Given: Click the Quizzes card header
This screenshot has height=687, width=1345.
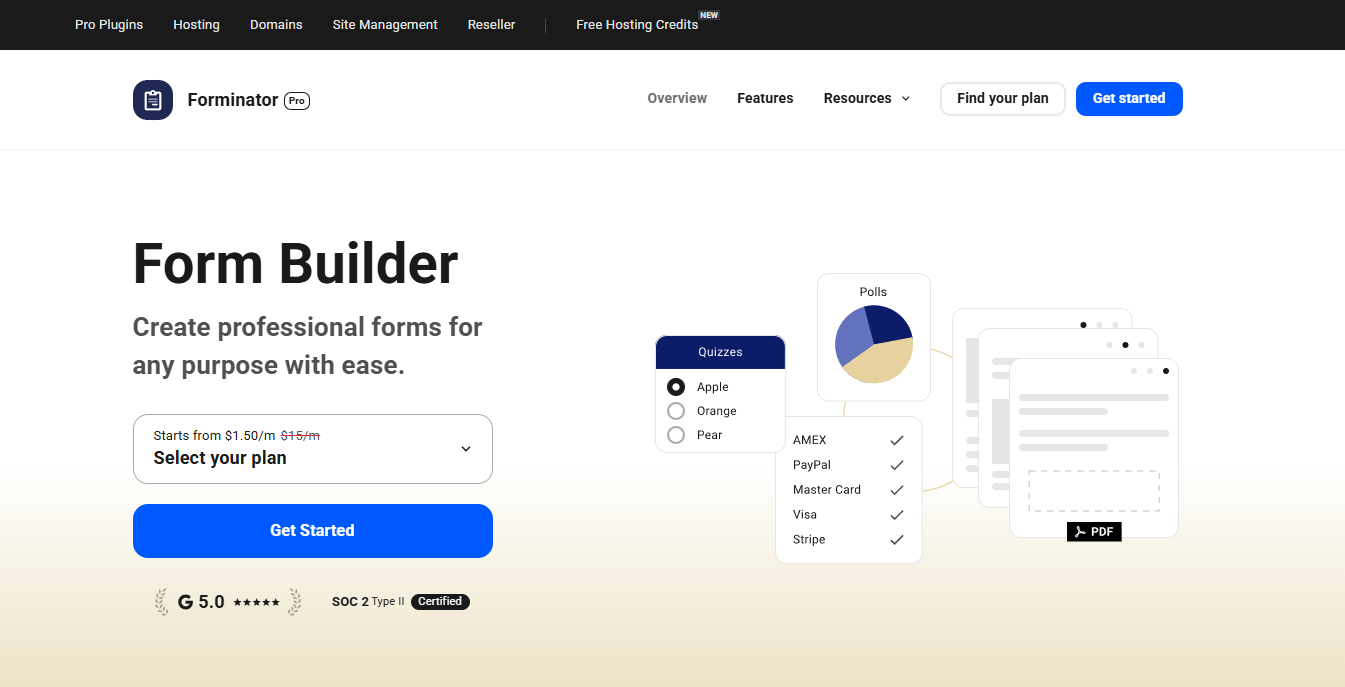Looking at the screenshot, I should [720, 352].
